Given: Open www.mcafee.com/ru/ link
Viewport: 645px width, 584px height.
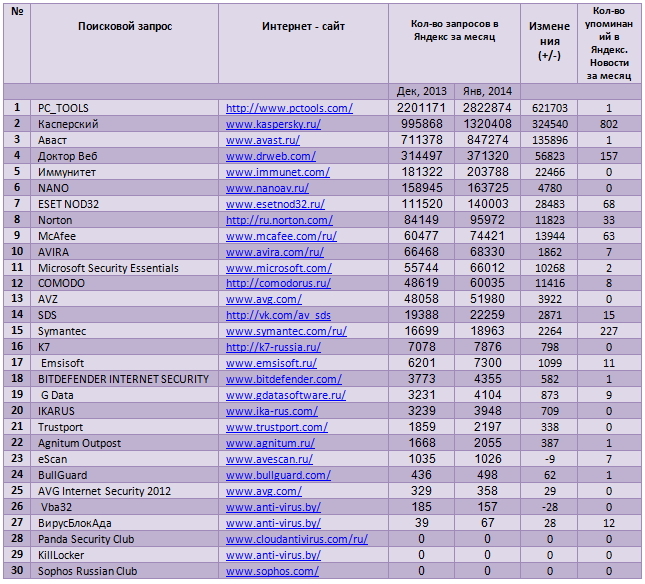Looking at the screenshot, I should pos(281,236).
